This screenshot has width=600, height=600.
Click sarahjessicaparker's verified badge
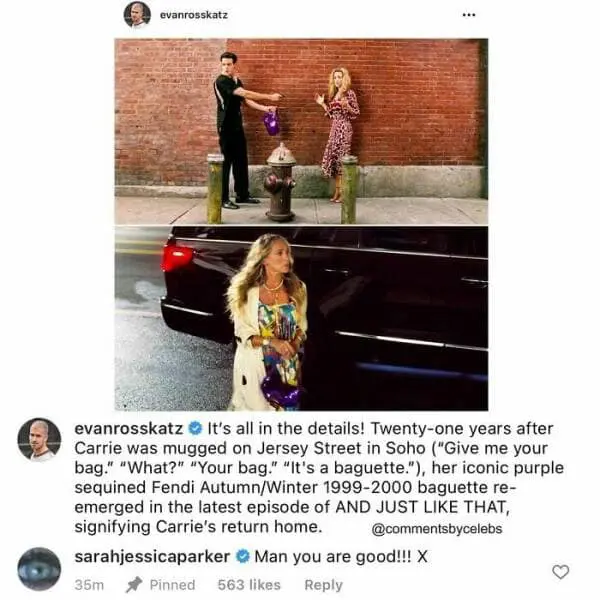pos(243,556)
